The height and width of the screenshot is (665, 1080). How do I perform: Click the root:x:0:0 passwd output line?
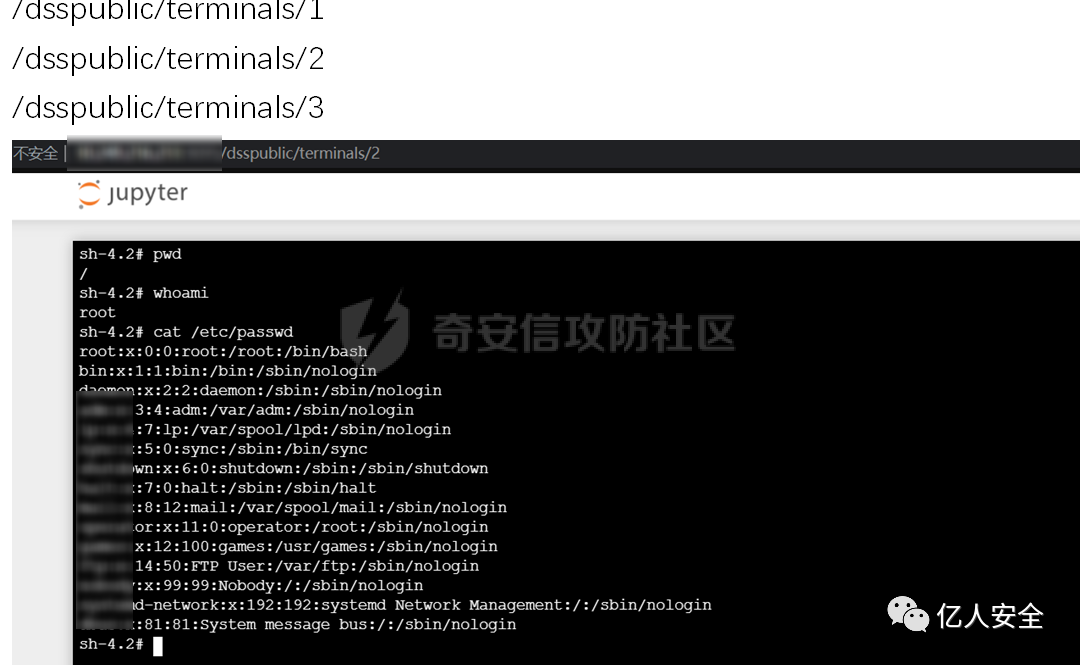coord(223,351)
